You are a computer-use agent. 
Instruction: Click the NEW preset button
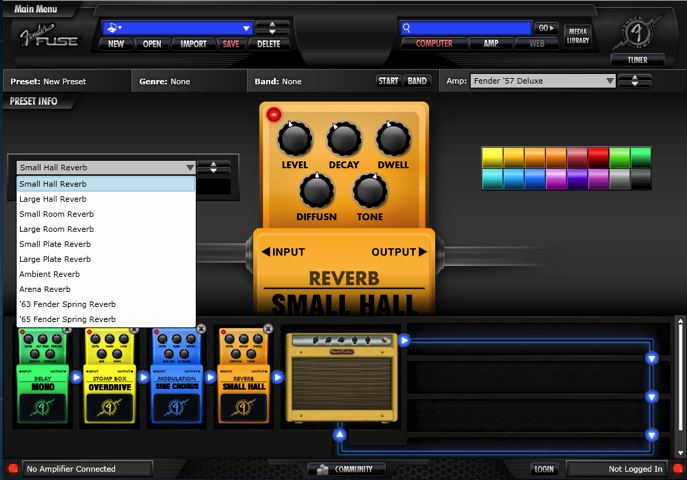(x=116, y=44)
